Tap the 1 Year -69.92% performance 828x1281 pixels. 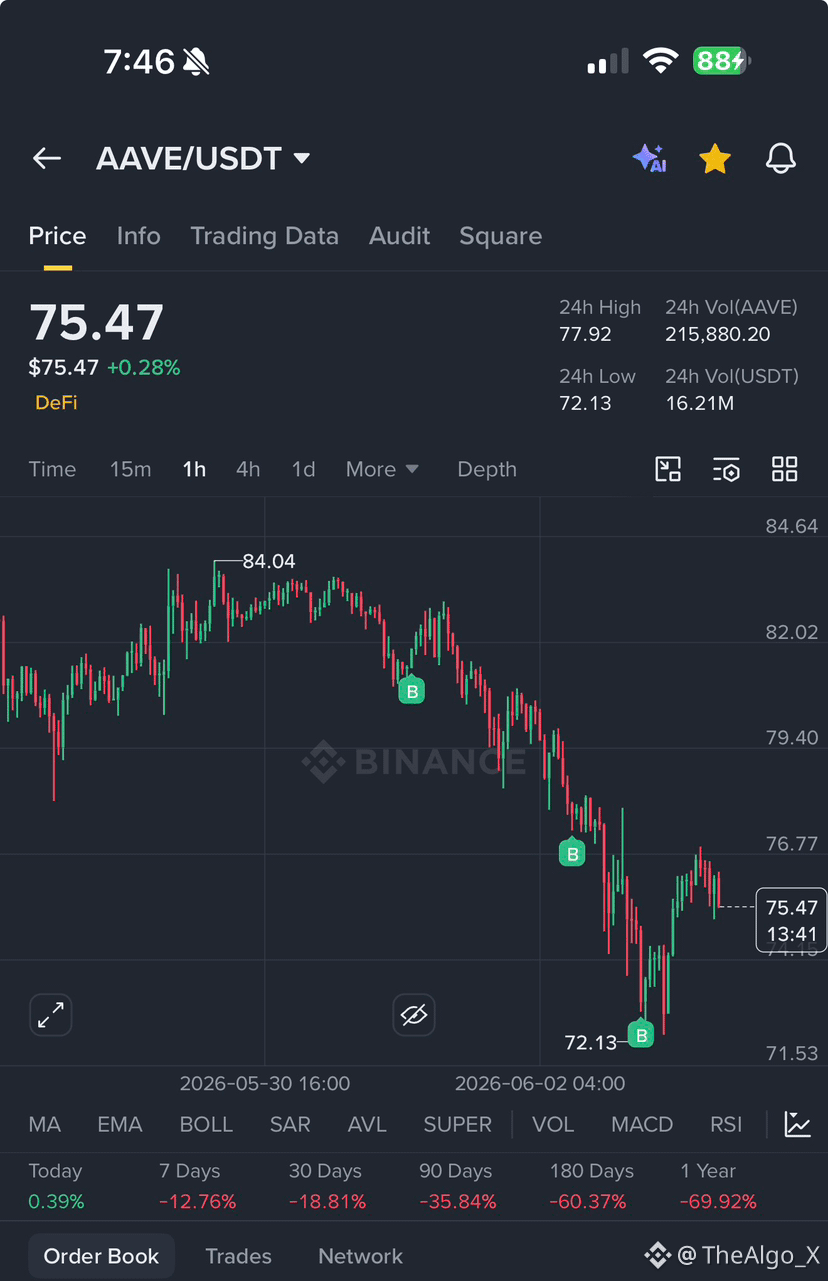(x=718, y=1186)
